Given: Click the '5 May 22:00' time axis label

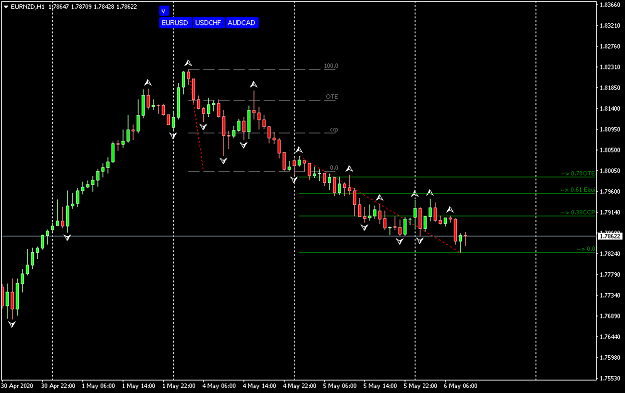Looking at the screenshot, I should (x=421, y=386).
